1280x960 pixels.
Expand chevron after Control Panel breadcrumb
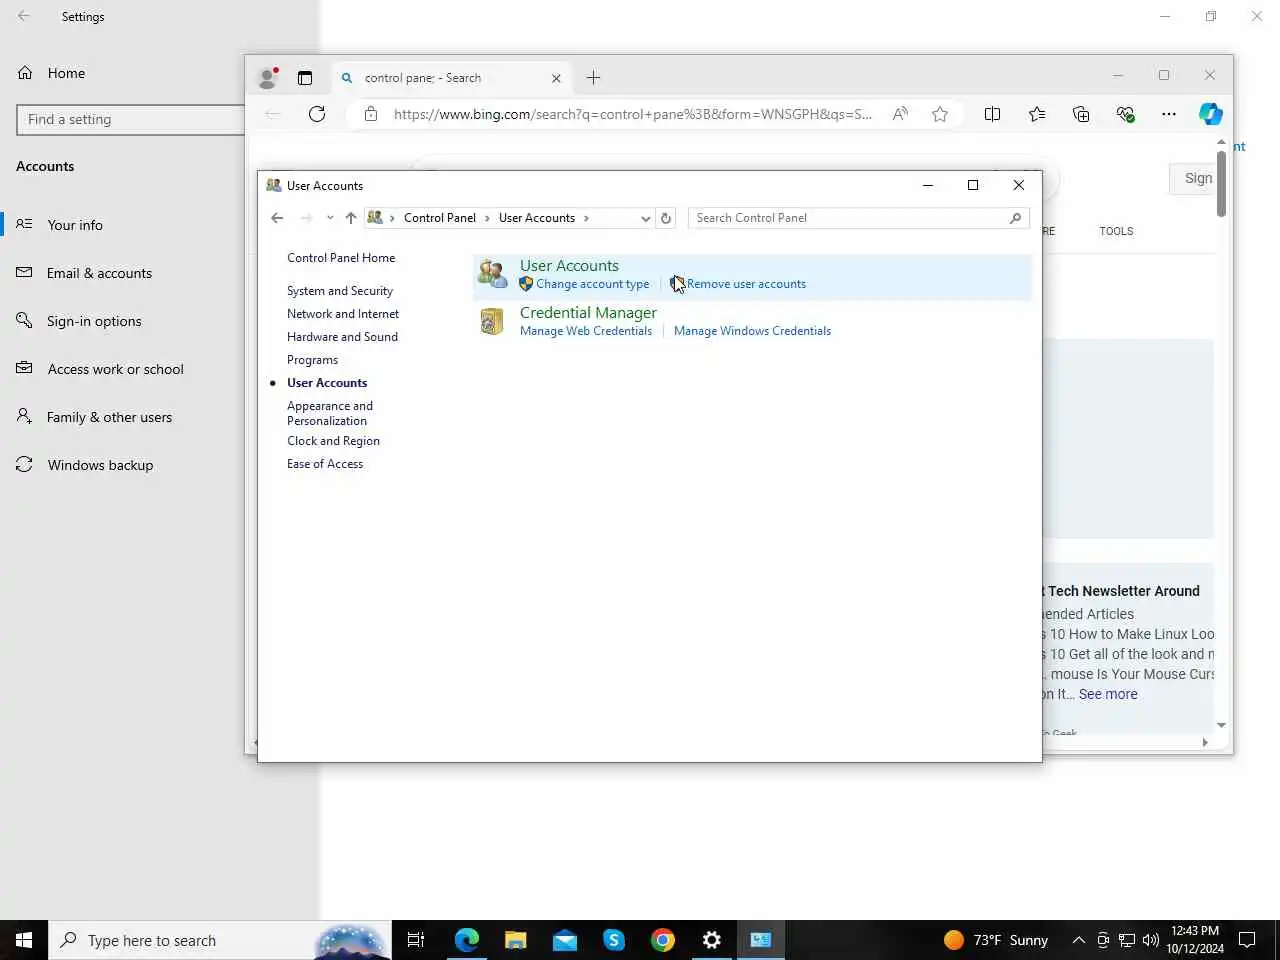point(488,218)
